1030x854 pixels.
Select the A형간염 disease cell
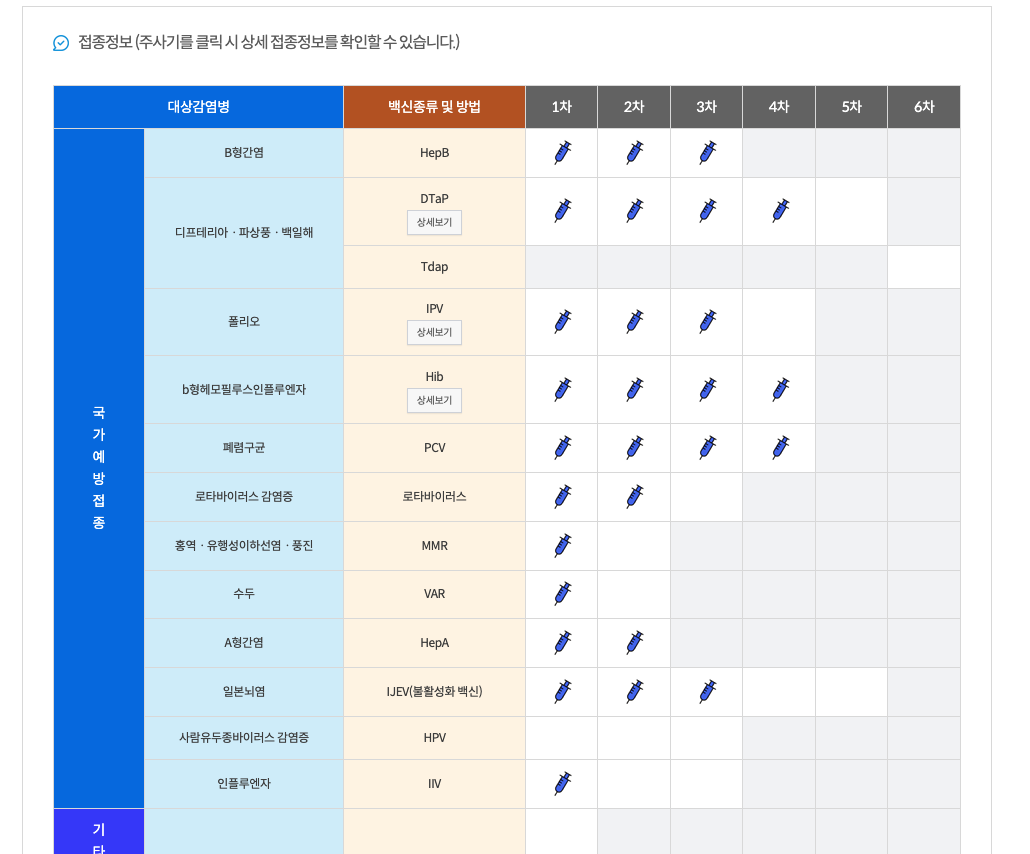244,643
